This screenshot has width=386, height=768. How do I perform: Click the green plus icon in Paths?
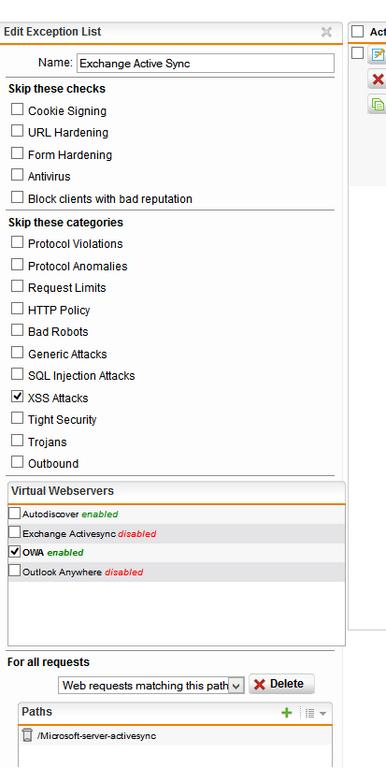click(x=287, y=713)
